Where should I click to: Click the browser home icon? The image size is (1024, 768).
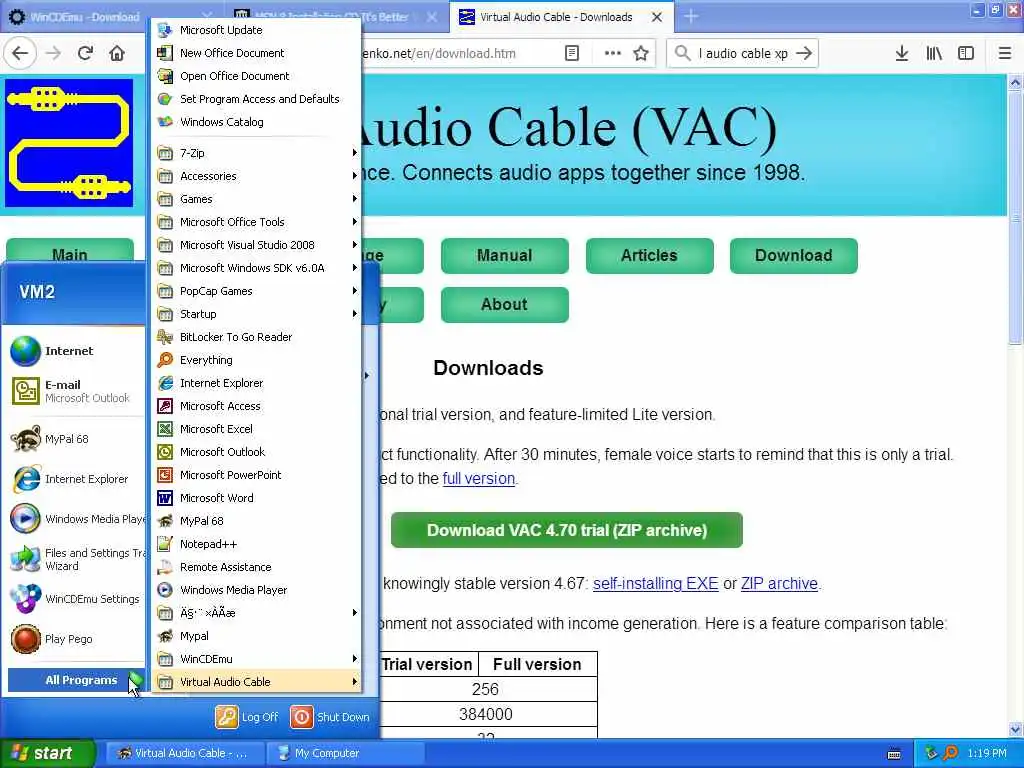[x=117, y=53]
